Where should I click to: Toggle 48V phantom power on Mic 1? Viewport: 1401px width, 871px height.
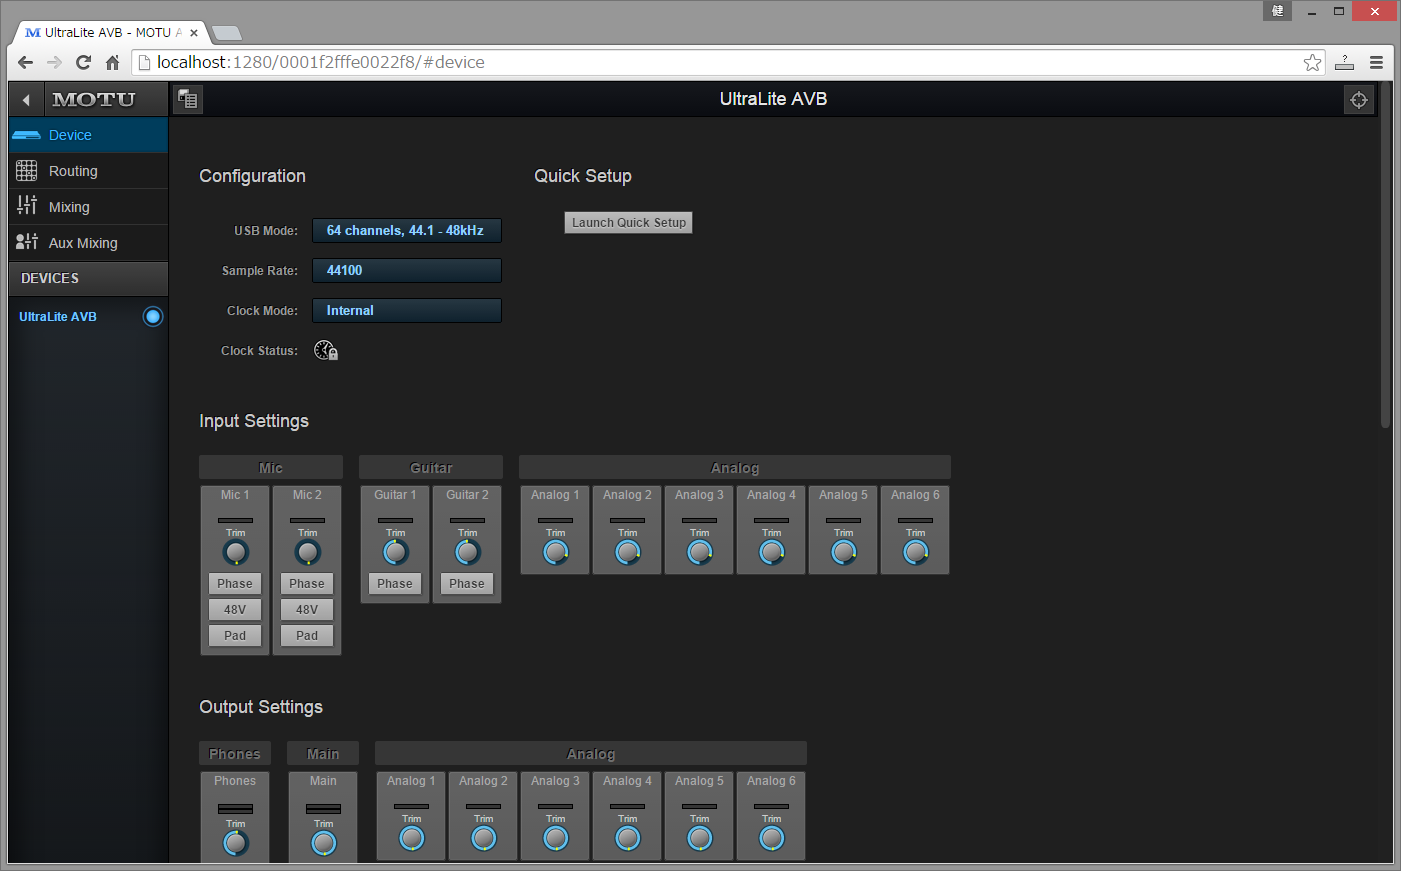coord(235,610)
